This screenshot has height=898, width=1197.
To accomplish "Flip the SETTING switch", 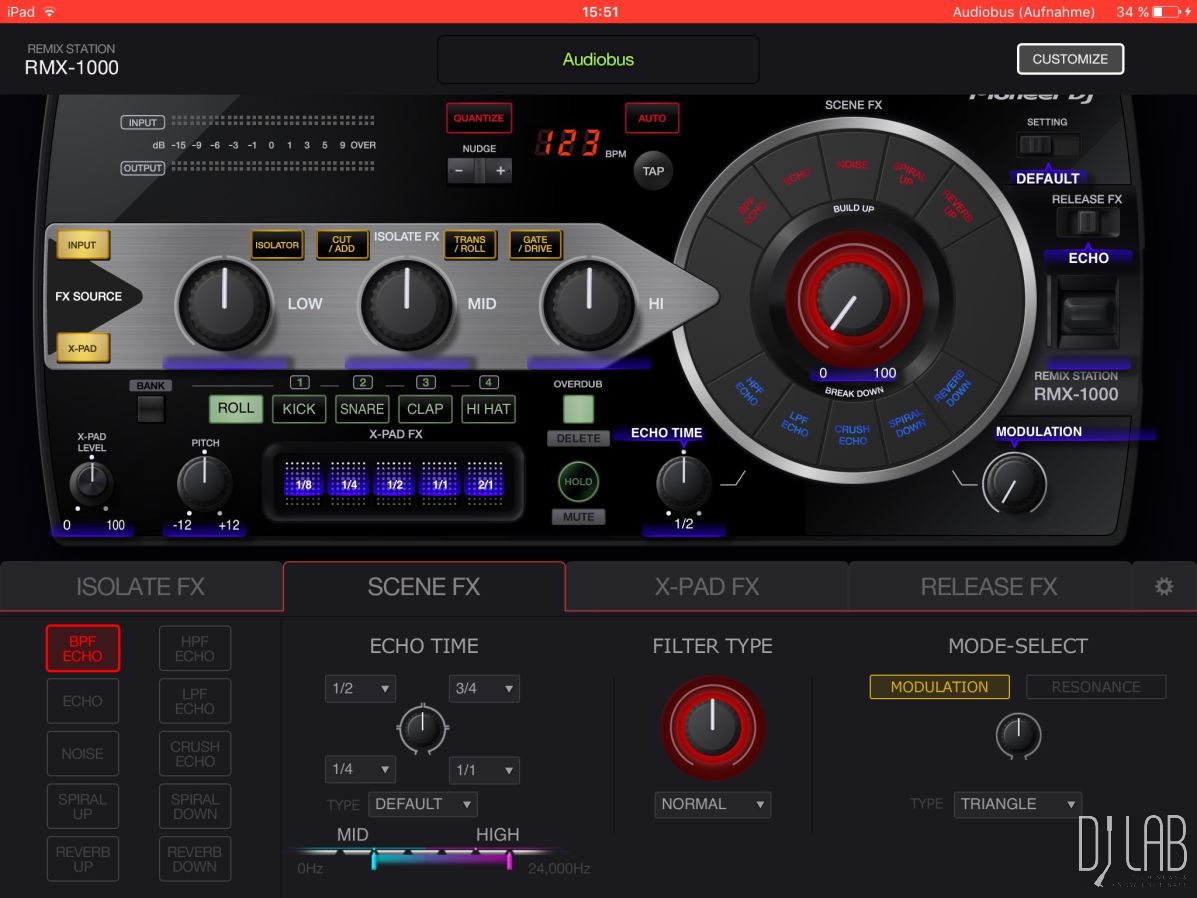I will tap(1047, 146).
